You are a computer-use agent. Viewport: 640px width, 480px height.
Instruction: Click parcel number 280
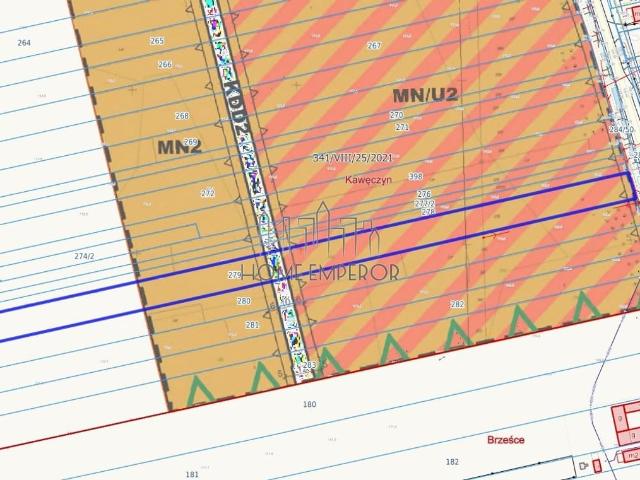tap(243, 300)
